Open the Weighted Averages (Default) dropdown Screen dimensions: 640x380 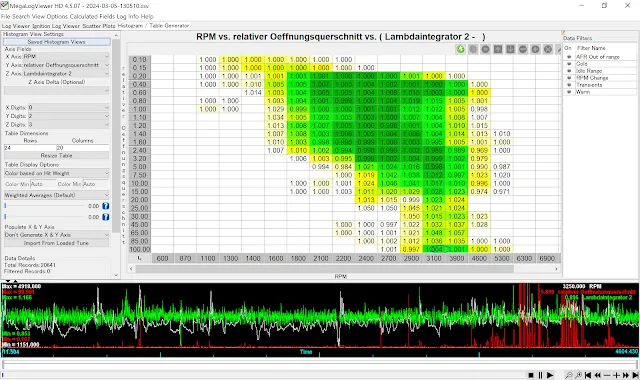click(x=57, y=195)
